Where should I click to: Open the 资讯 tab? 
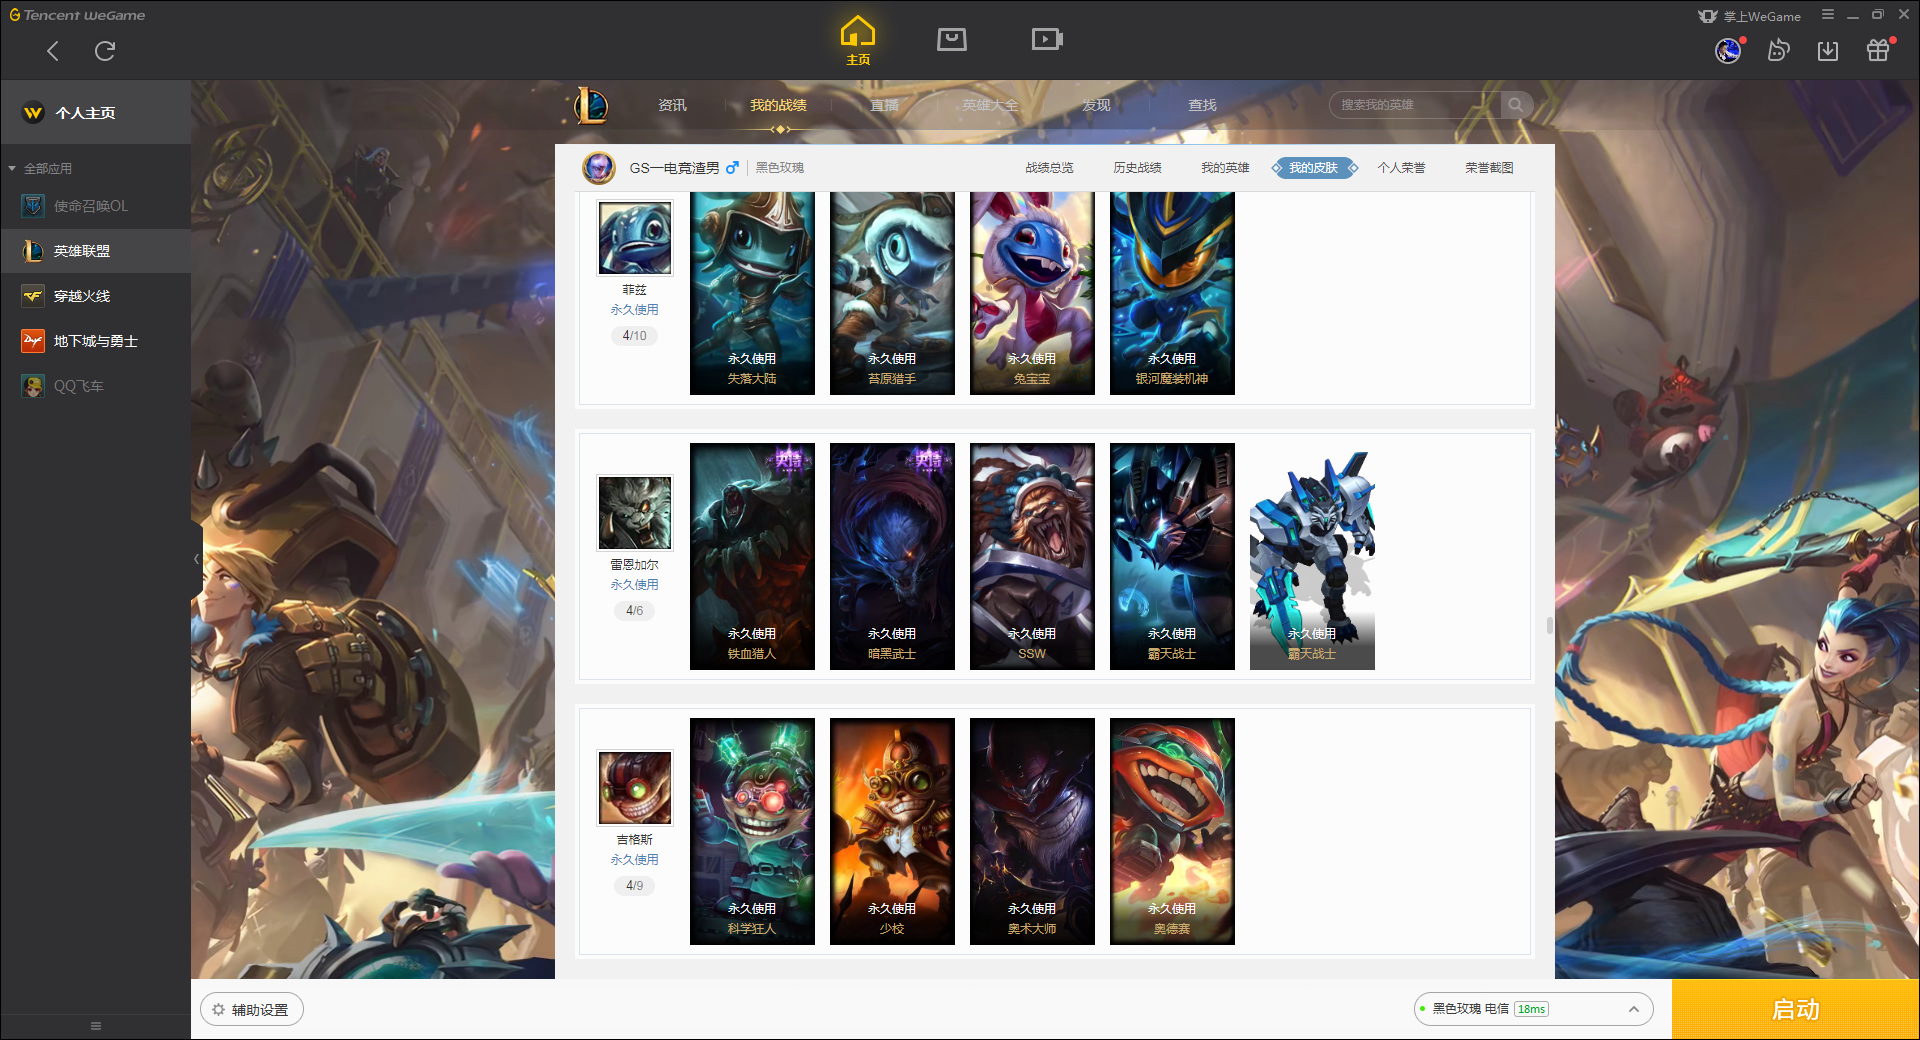[x=672, y=105]
